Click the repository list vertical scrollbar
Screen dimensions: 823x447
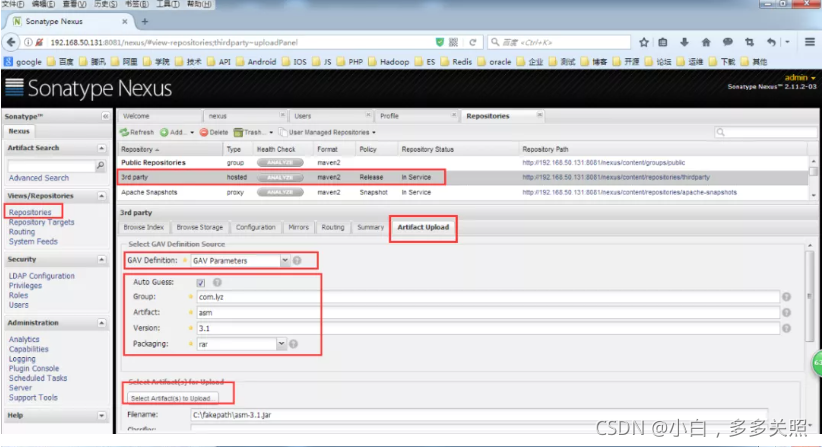(x=813, y=178)
